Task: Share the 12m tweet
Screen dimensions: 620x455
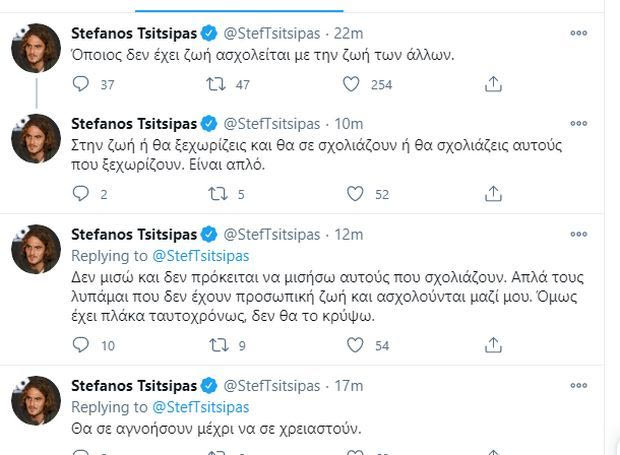Action: coord(492,345)
